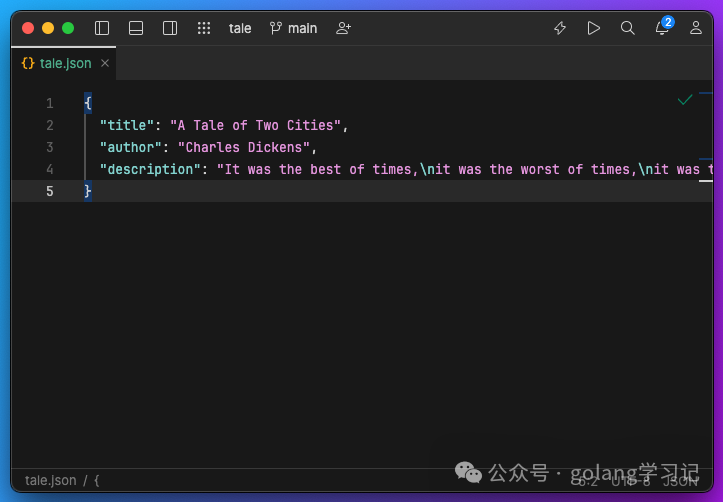Screen dimensions: 723x502
Task: Click the "description" key
Action: click(x=150, y=170)
